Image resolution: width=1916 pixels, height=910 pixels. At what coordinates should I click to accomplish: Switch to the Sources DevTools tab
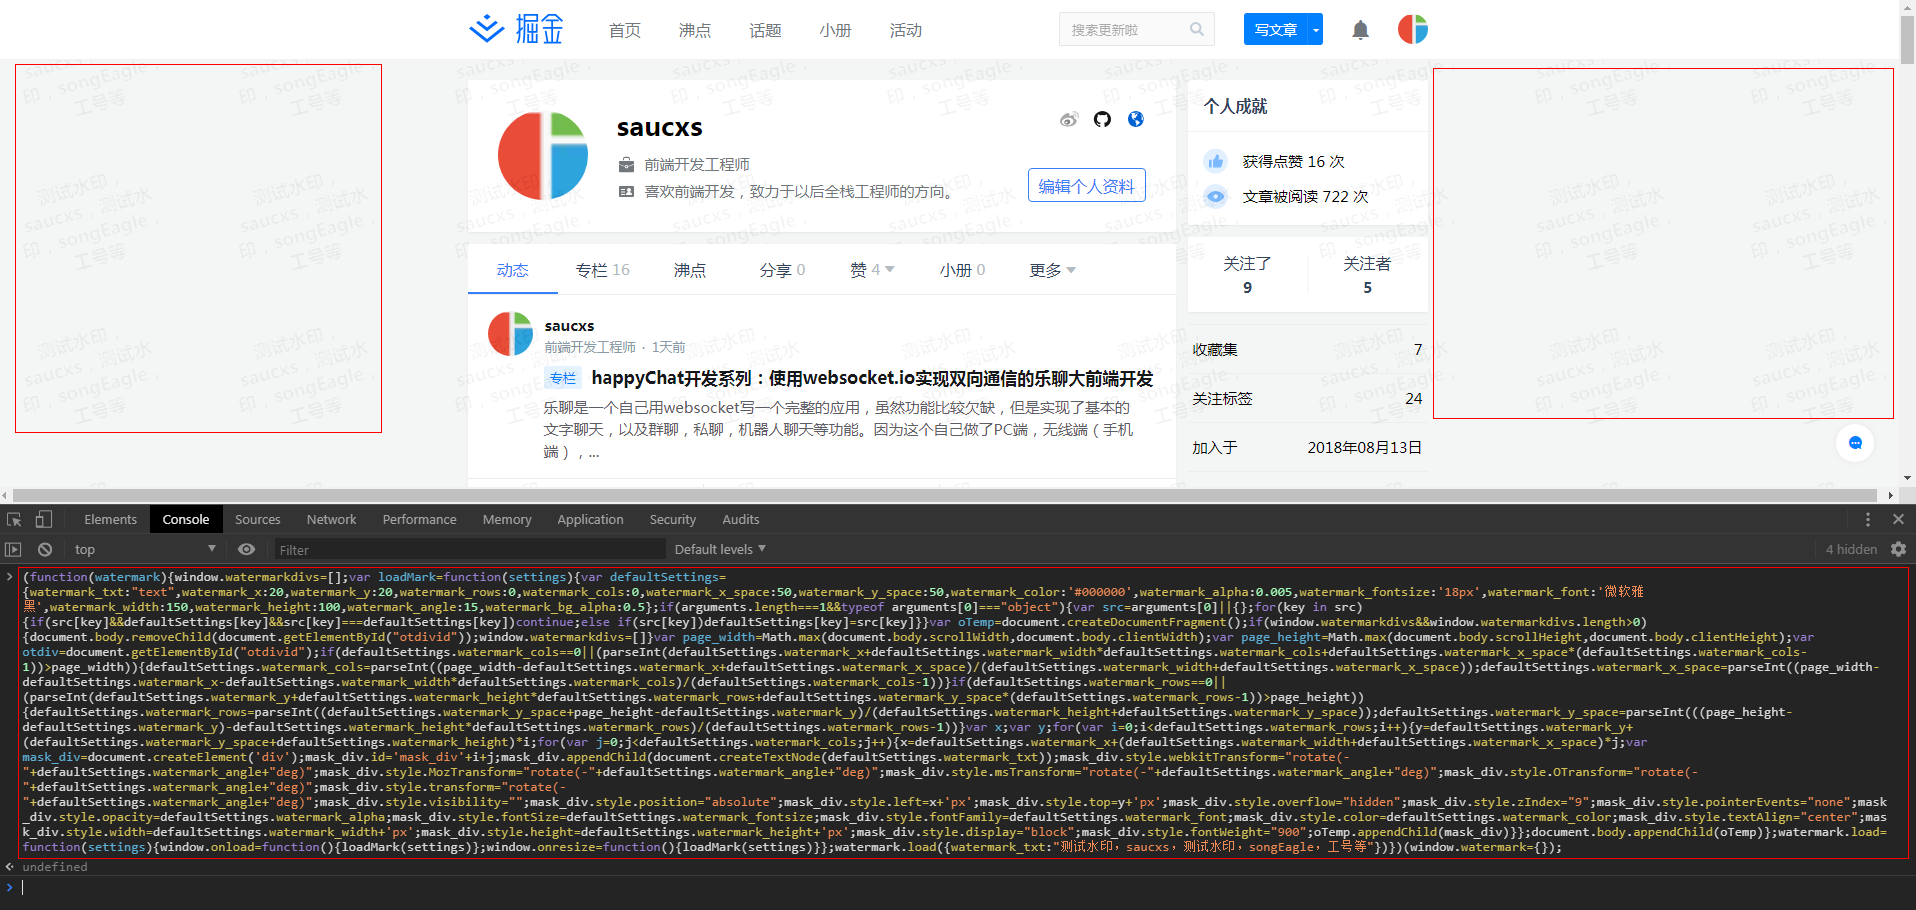tap(257, 519)
